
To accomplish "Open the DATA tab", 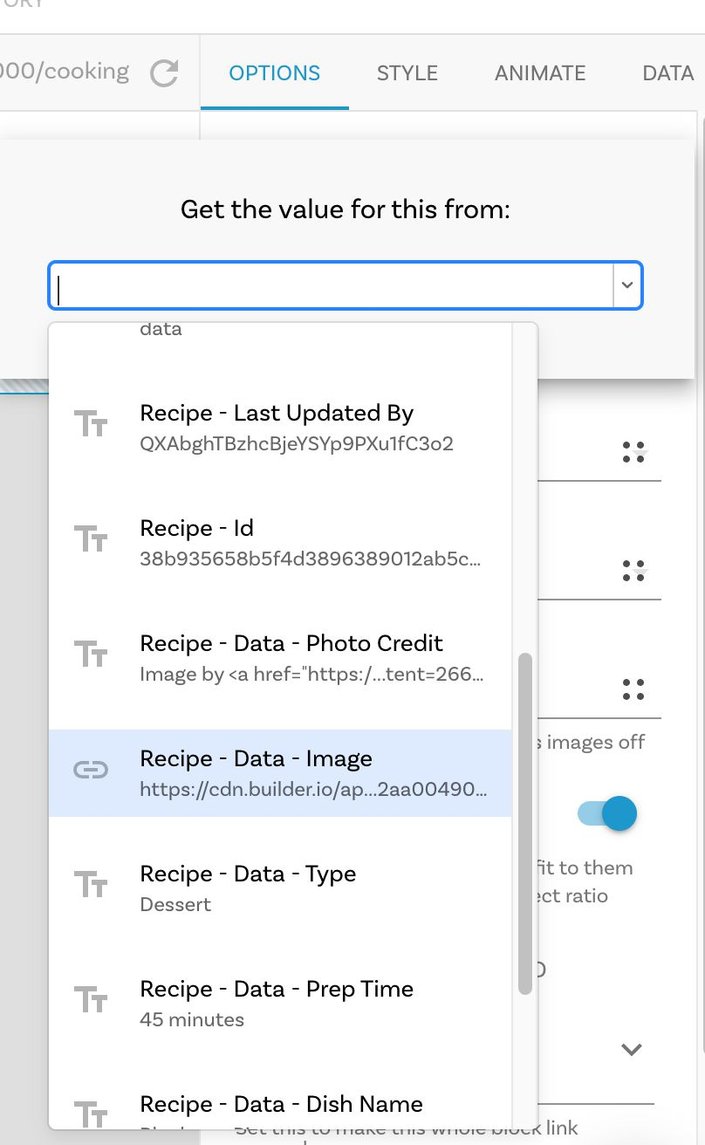I will [x=668, y=73].
